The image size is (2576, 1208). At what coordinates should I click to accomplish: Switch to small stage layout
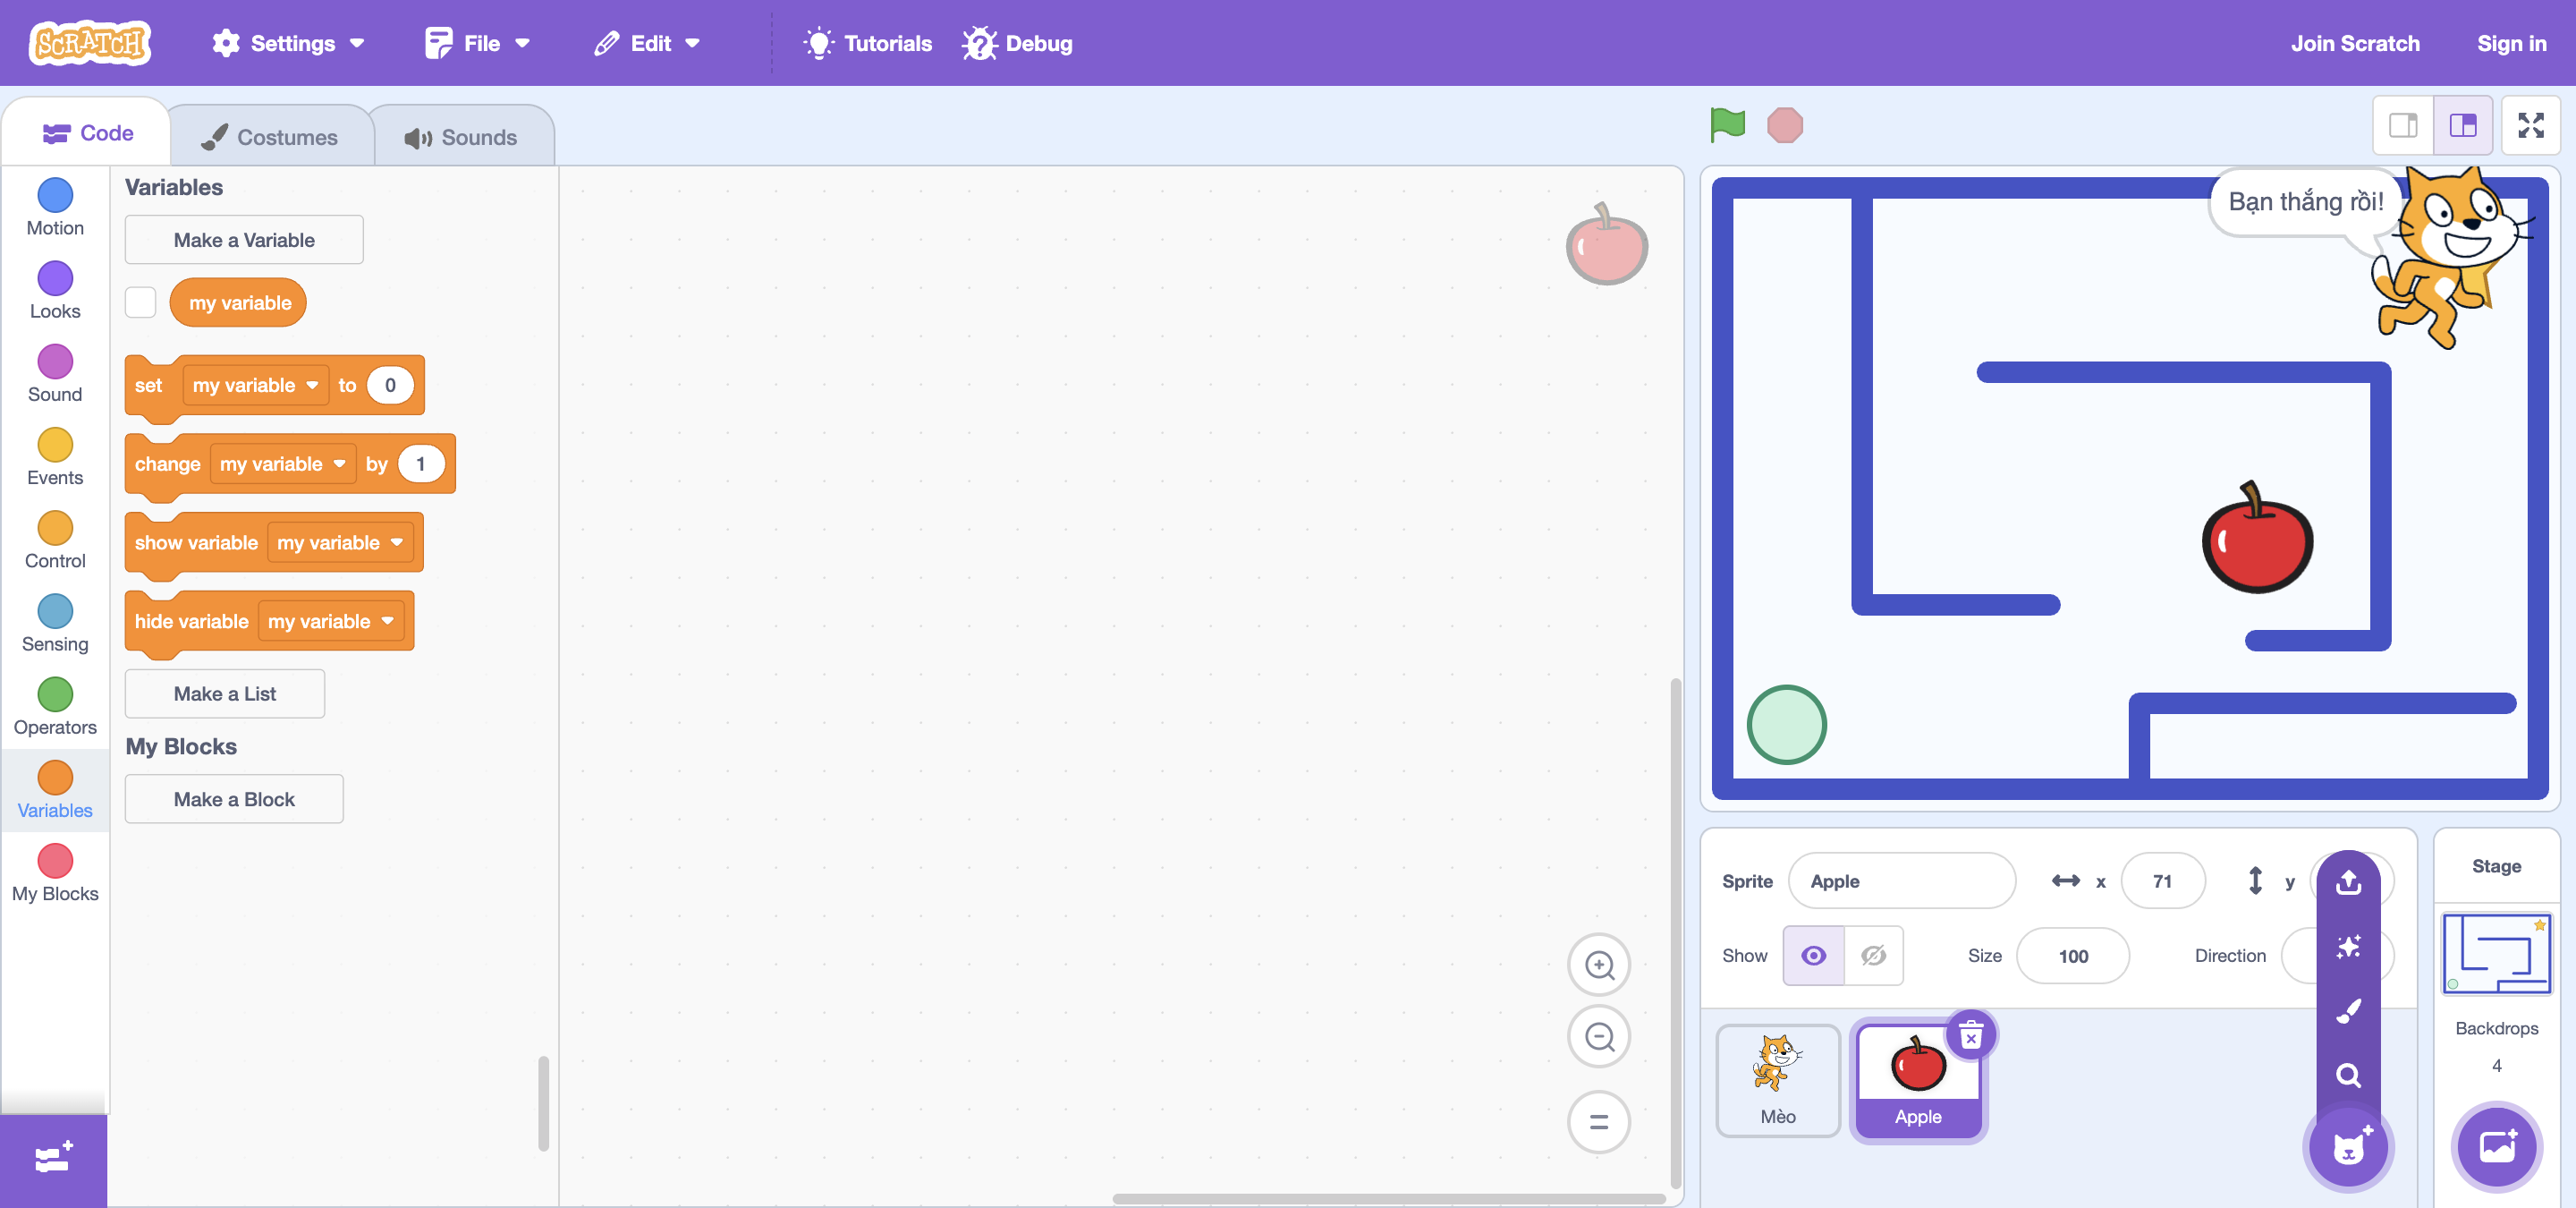(x=2403, y=125)
